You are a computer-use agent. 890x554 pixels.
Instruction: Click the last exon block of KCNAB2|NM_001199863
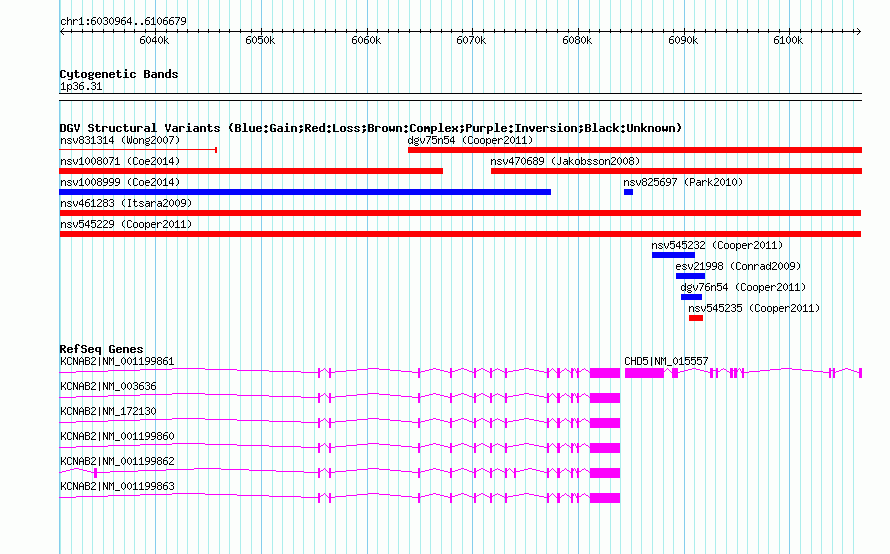(x=605, y=498)
